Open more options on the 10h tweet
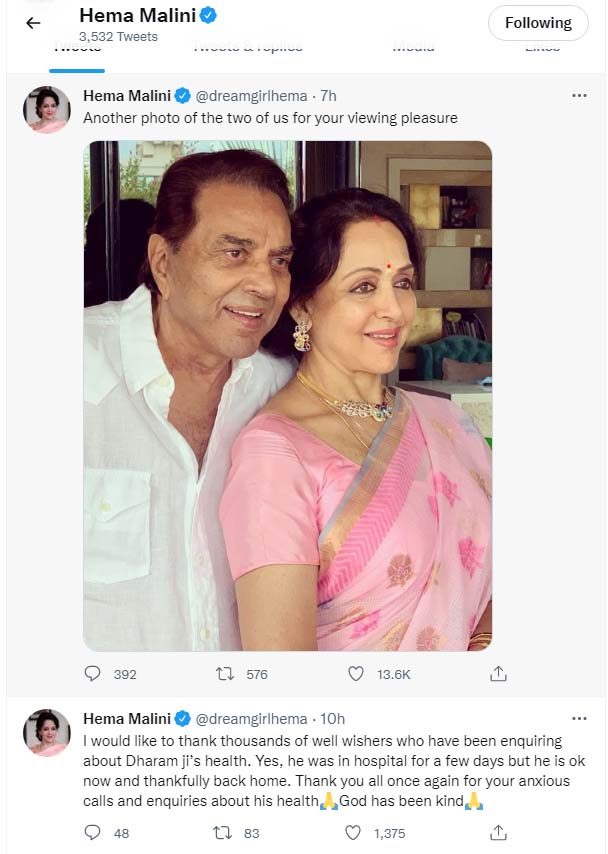The width and height of the screenshot is (608, 854). click(579, 719)
